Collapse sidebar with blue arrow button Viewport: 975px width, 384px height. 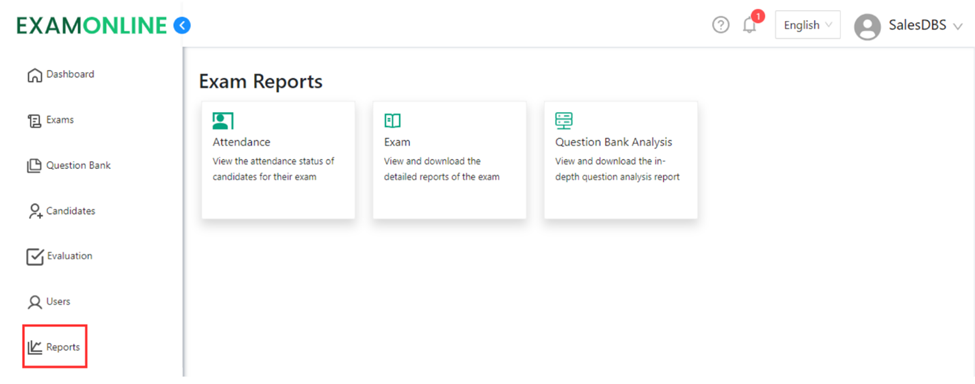coord(182,25)
